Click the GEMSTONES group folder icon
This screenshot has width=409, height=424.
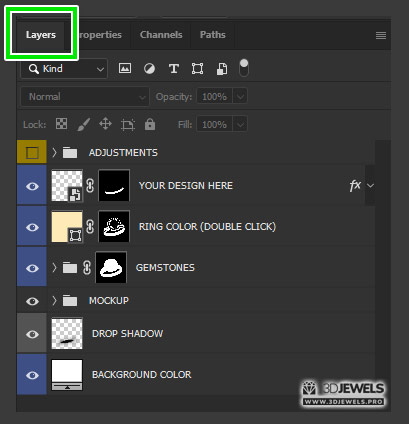click(70, 267)
